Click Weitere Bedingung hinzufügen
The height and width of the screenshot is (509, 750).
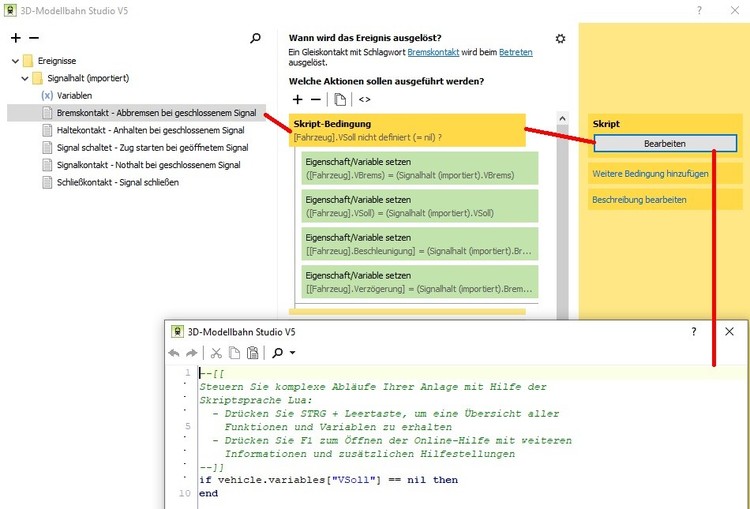point(650,174)
